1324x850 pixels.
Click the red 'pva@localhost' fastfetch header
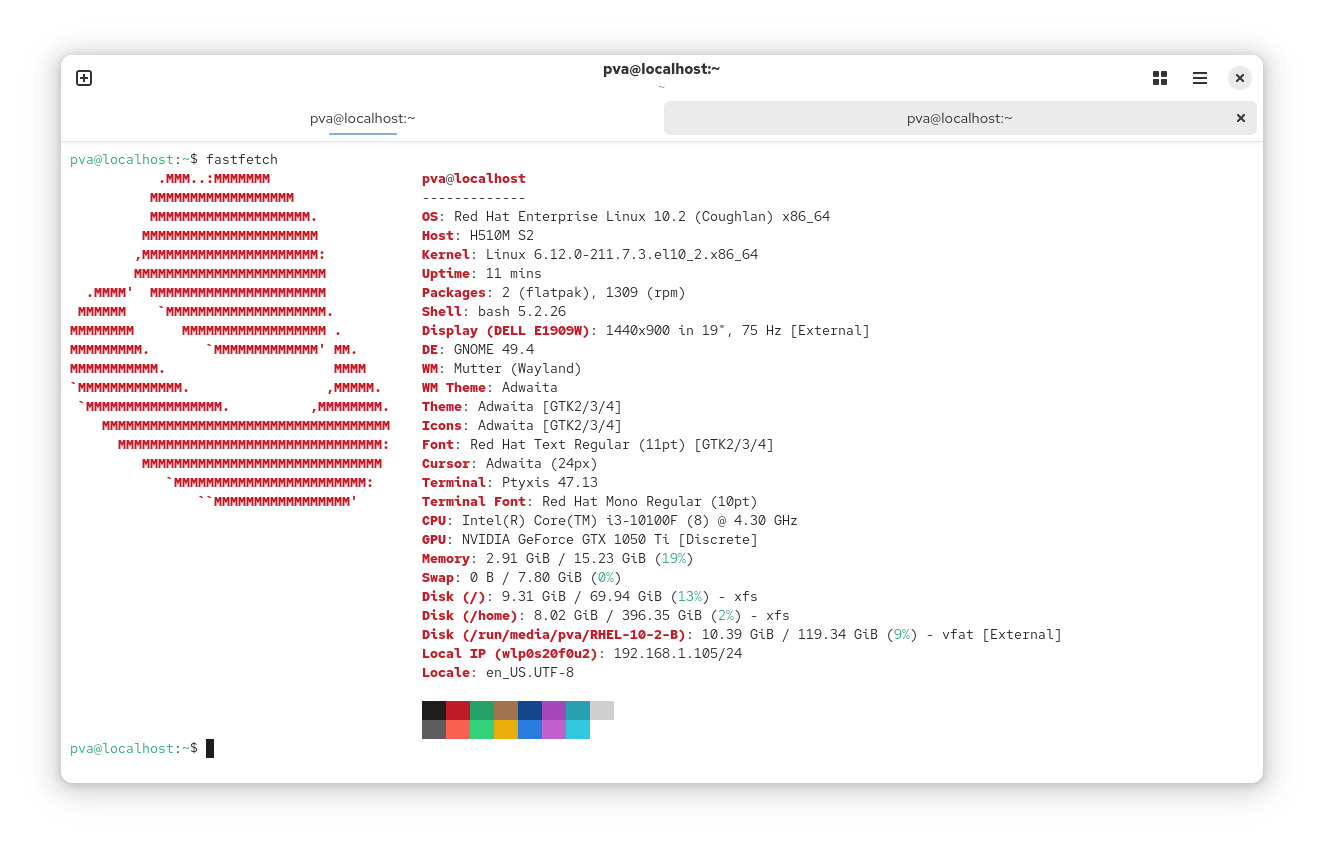click(x=474, y=178)
